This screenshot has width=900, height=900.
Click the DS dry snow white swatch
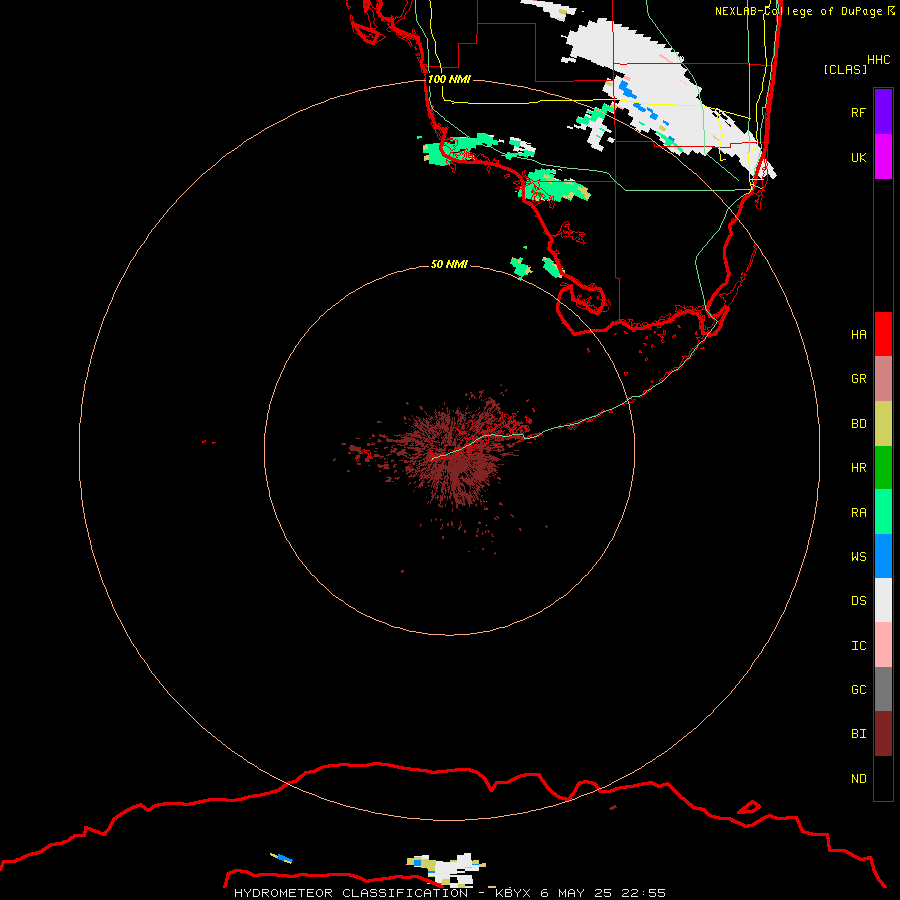coord(883,600)
